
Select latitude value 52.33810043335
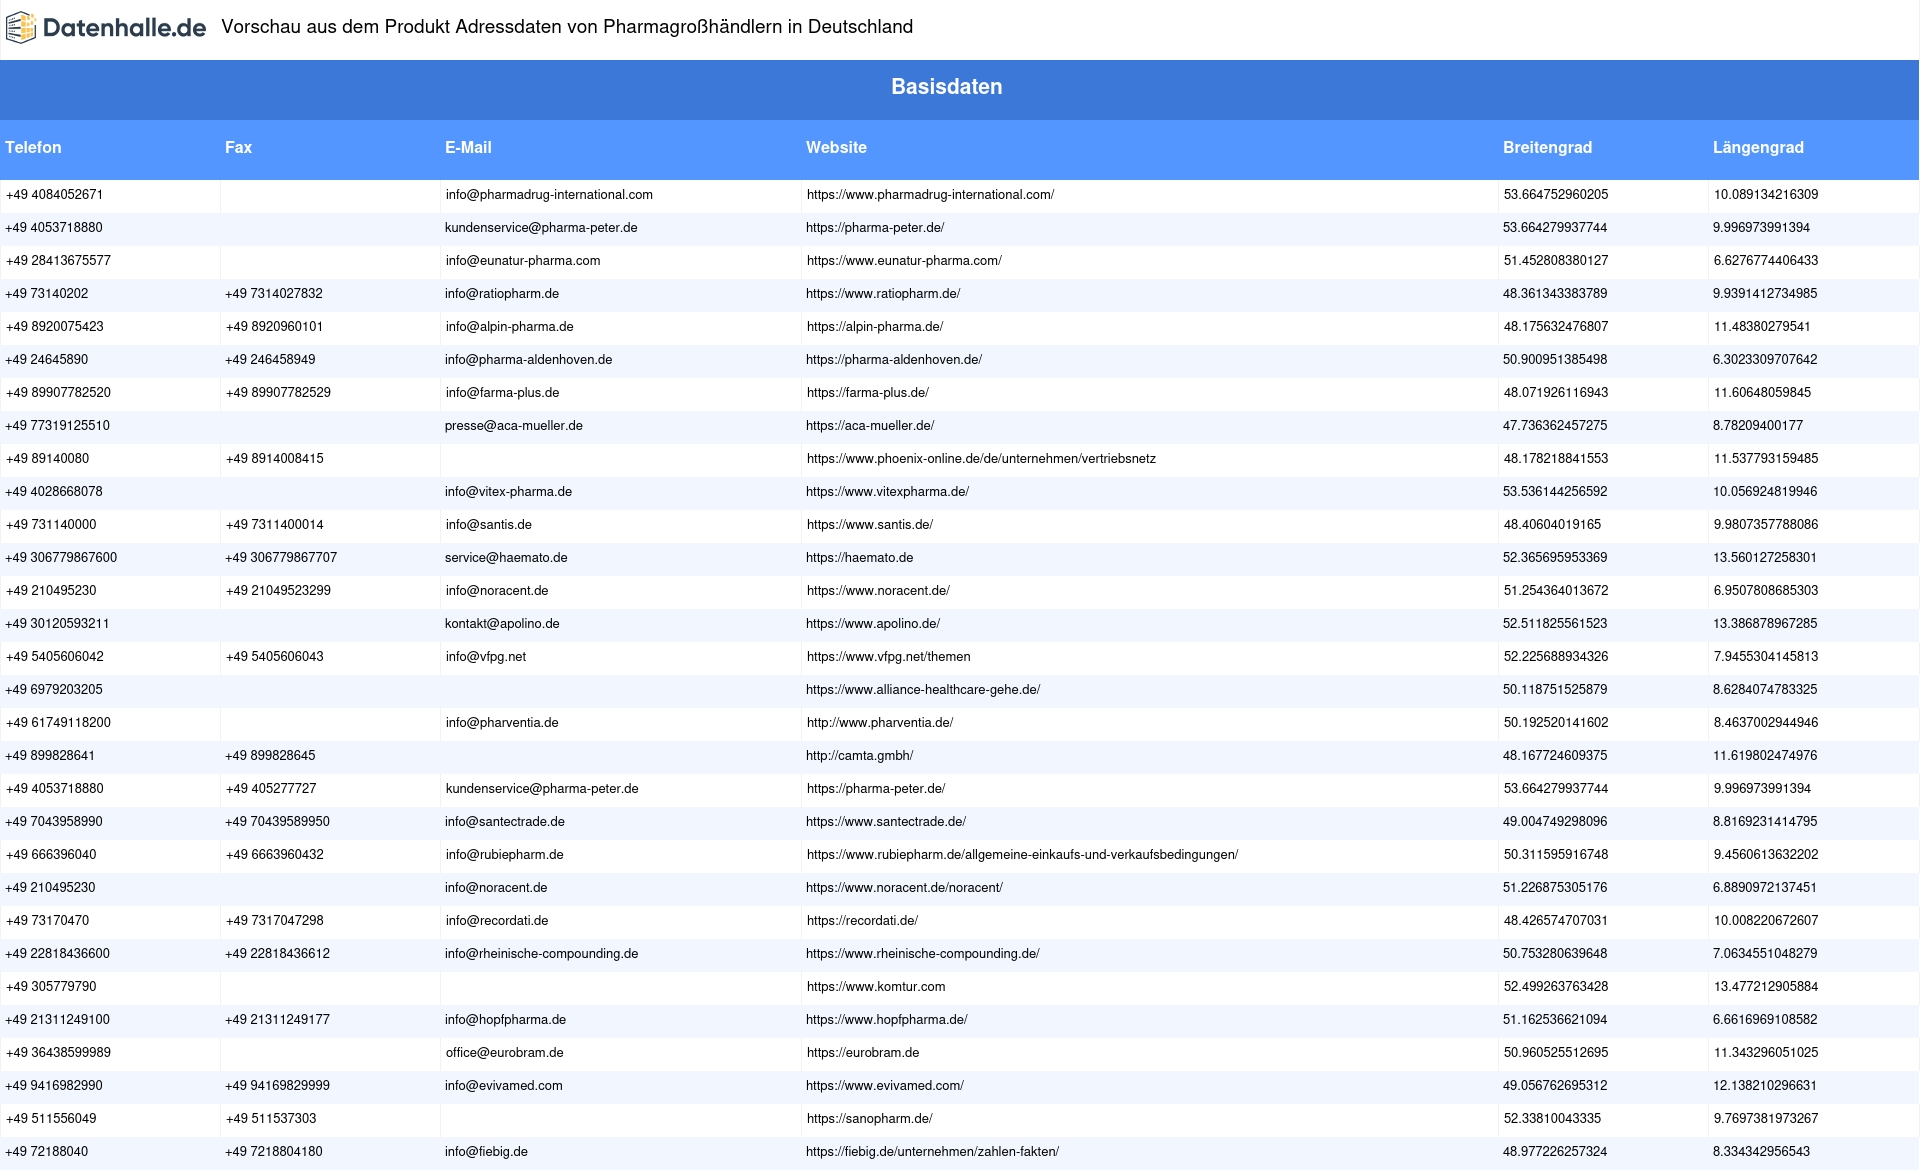click(1552, 1119)
